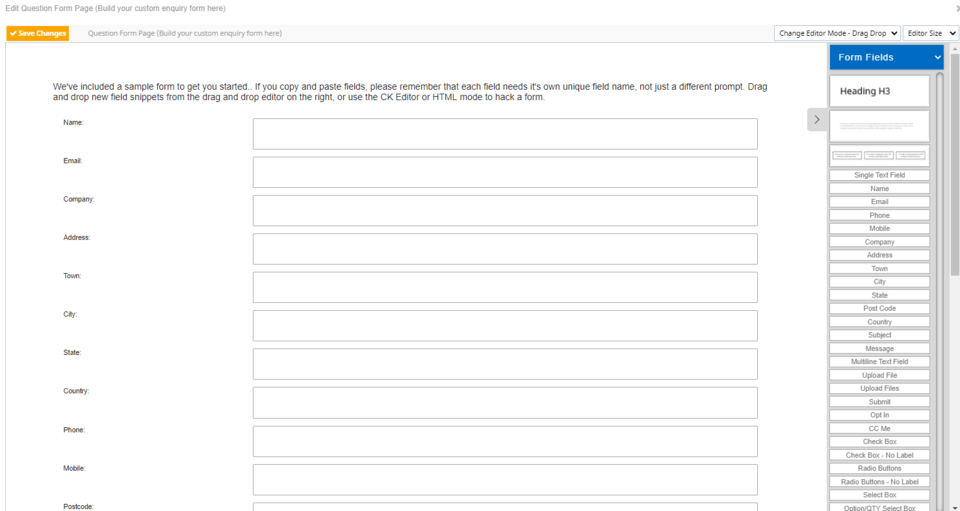The image size is (960, 511).
Task: Pick the Check Box - No Label snippet
Action: (x=880, y=455)
